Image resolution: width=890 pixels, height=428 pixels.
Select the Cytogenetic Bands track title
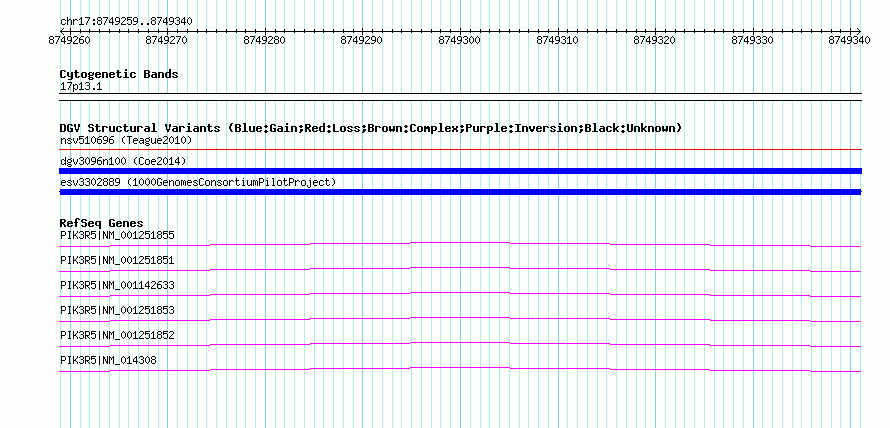click(119, 74)
